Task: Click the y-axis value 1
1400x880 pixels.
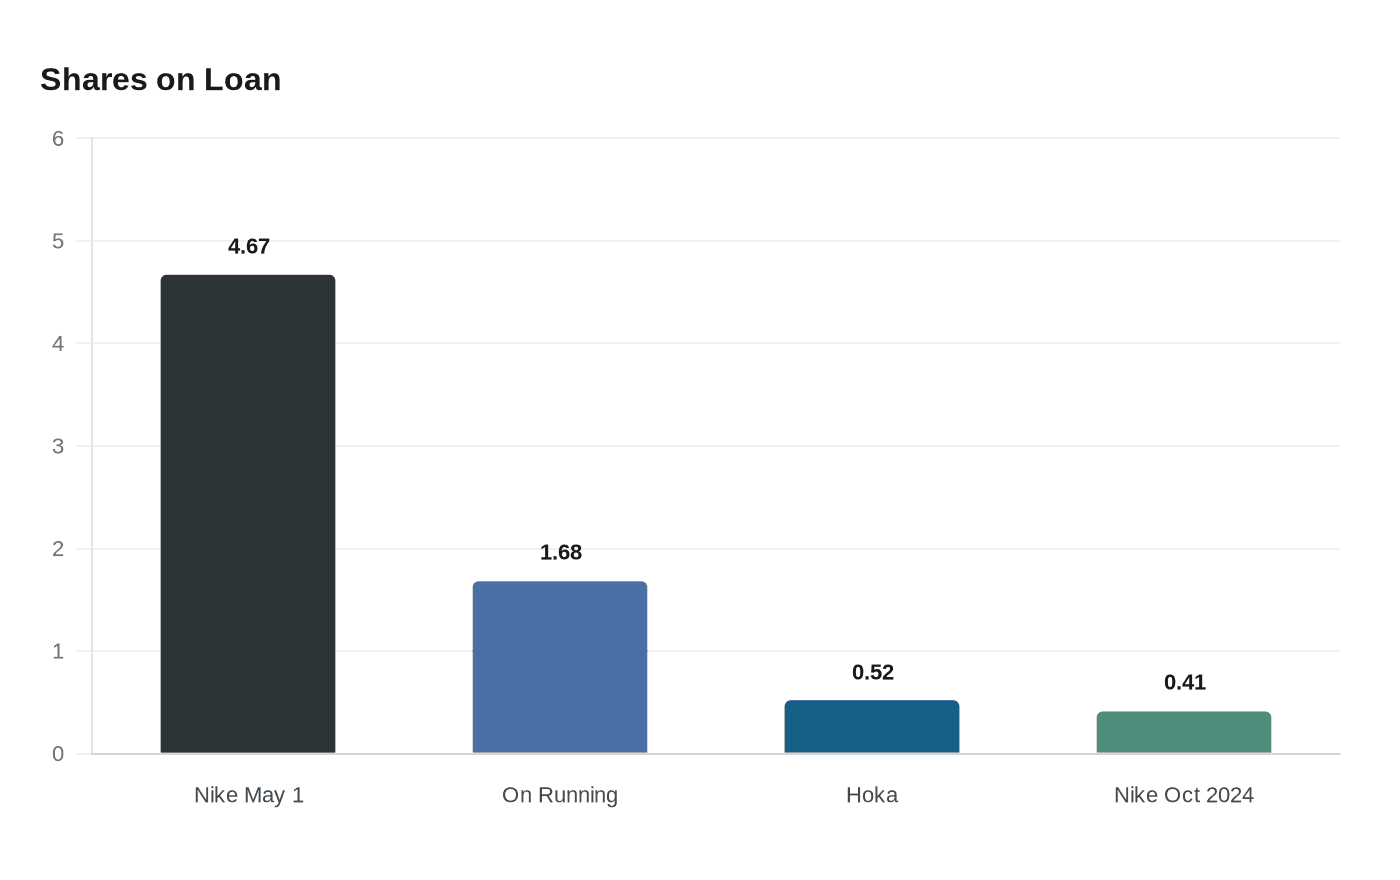Action: click(58, 651)
